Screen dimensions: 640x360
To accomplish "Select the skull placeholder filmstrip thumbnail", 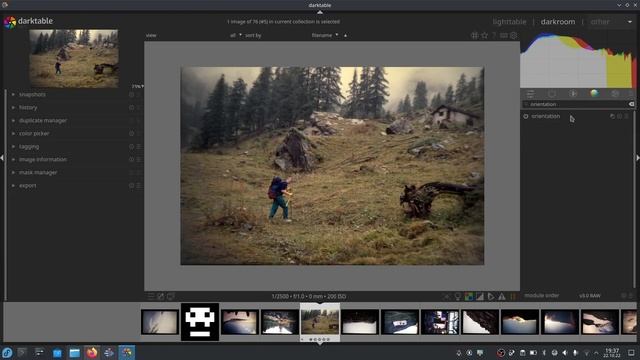I will tap(200, 322).
